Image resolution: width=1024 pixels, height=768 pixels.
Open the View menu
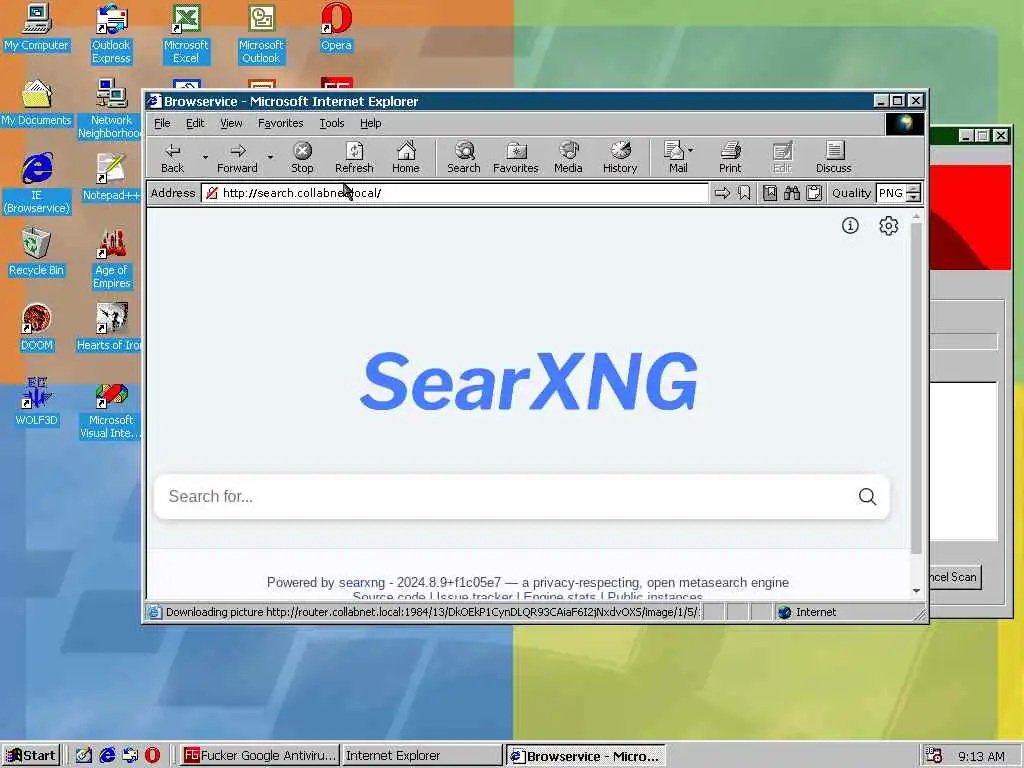pos(231,123)
